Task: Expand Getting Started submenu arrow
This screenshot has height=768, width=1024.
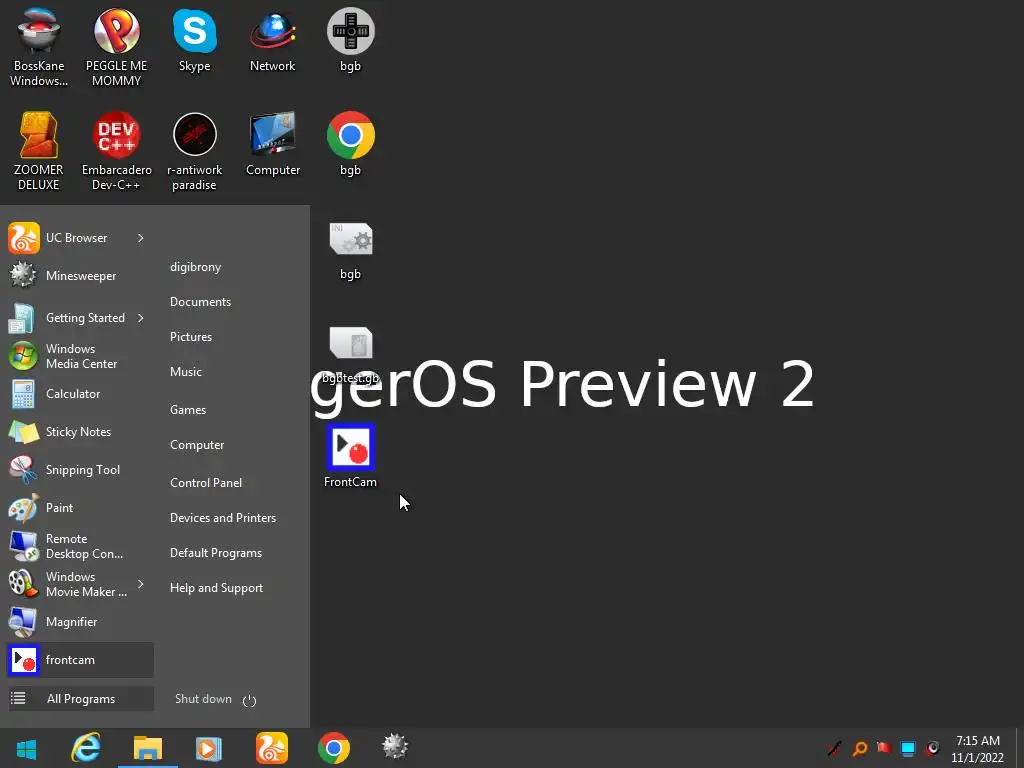Action: (140, 317)
